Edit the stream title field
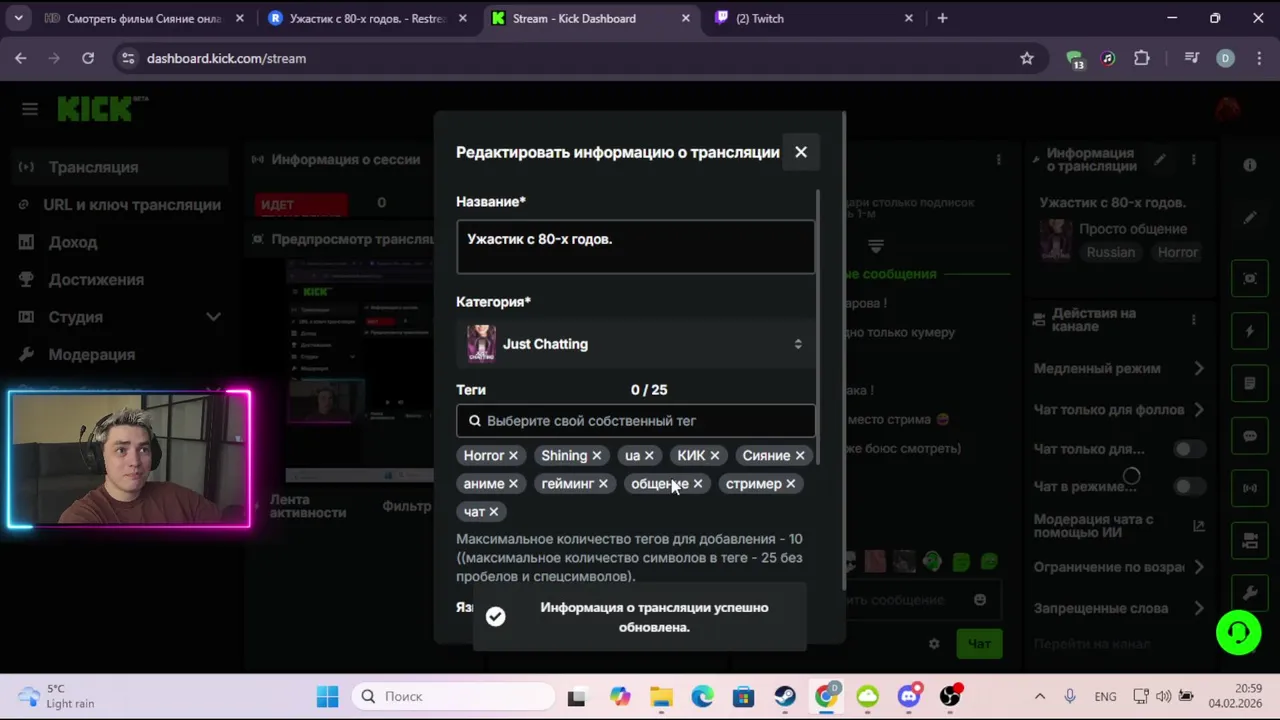The height and width of the screenshot is (720, 1280). point(635,246)
